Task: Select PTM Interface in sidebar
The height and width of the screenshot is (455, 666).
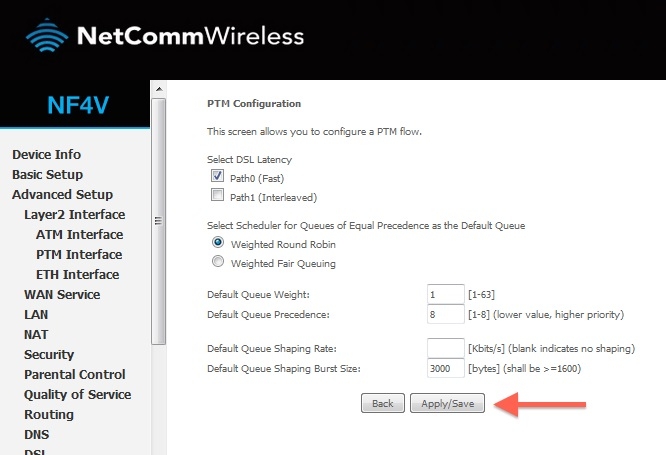Action: [x=79, y=254]
